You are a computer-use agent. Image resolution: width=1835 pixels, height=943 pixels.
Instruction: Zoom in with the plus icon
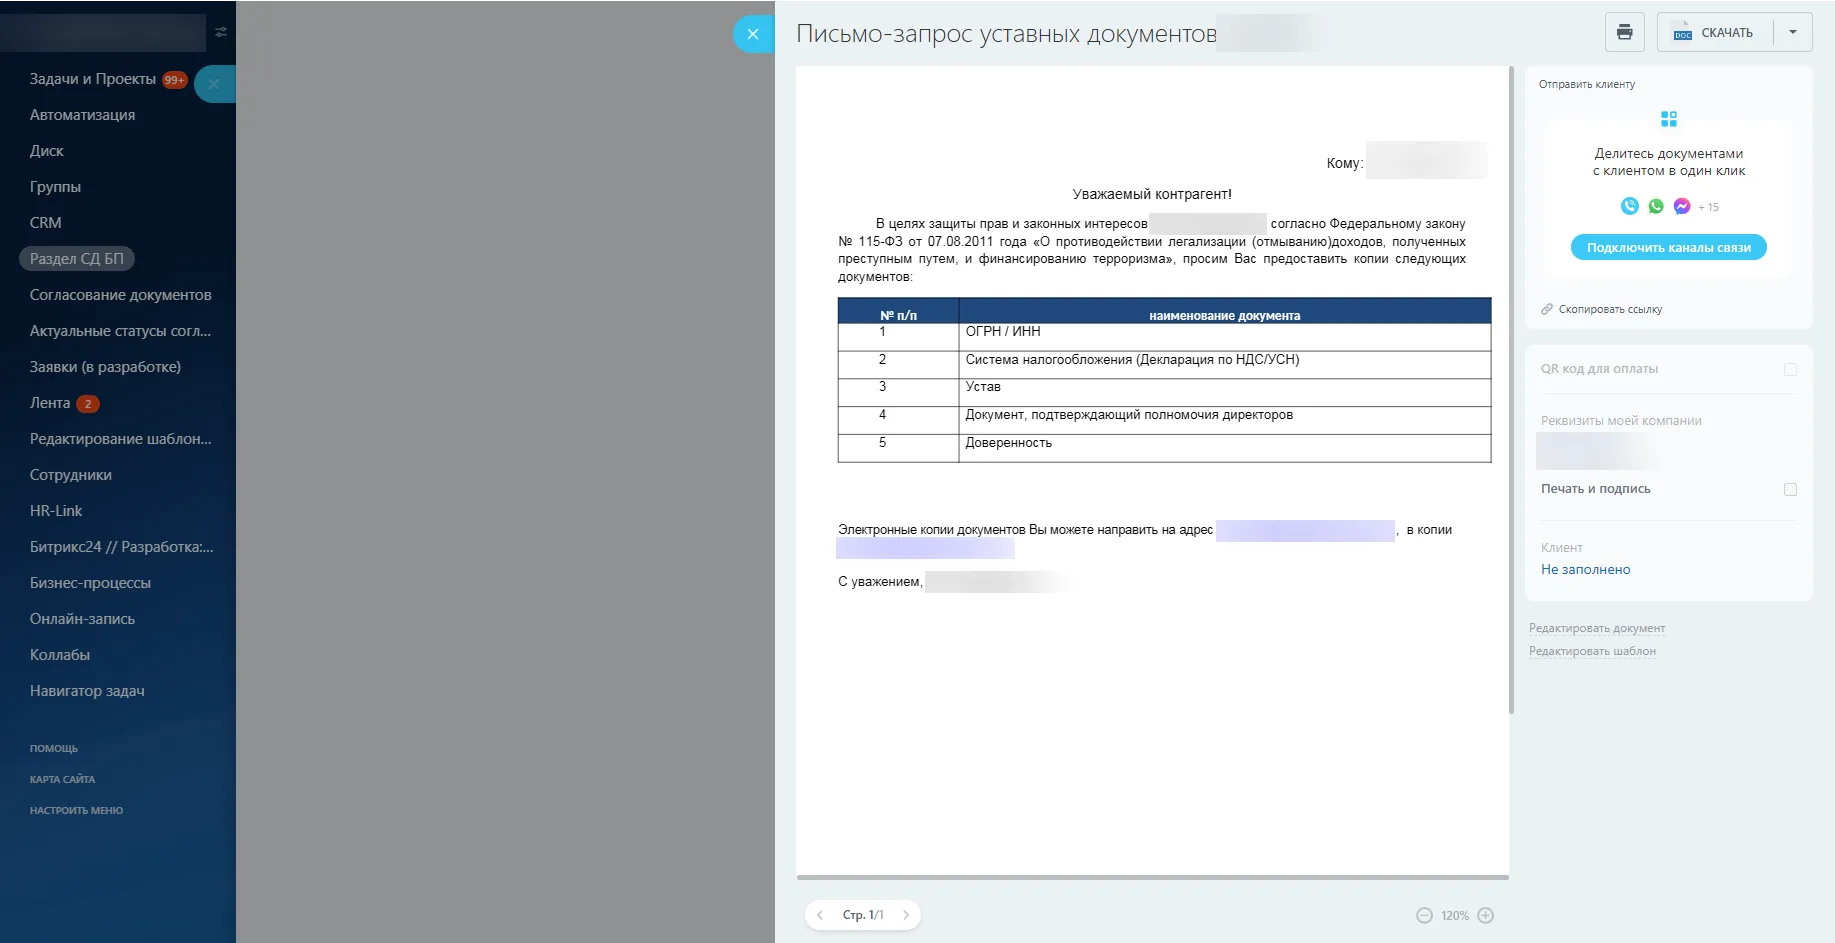point(1486,915)
